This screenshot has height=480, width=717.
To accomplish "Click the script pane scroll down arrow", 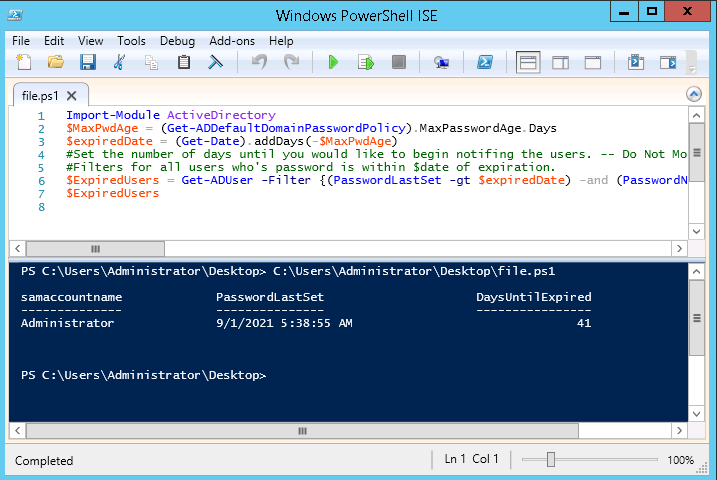I will click(696, 231).
